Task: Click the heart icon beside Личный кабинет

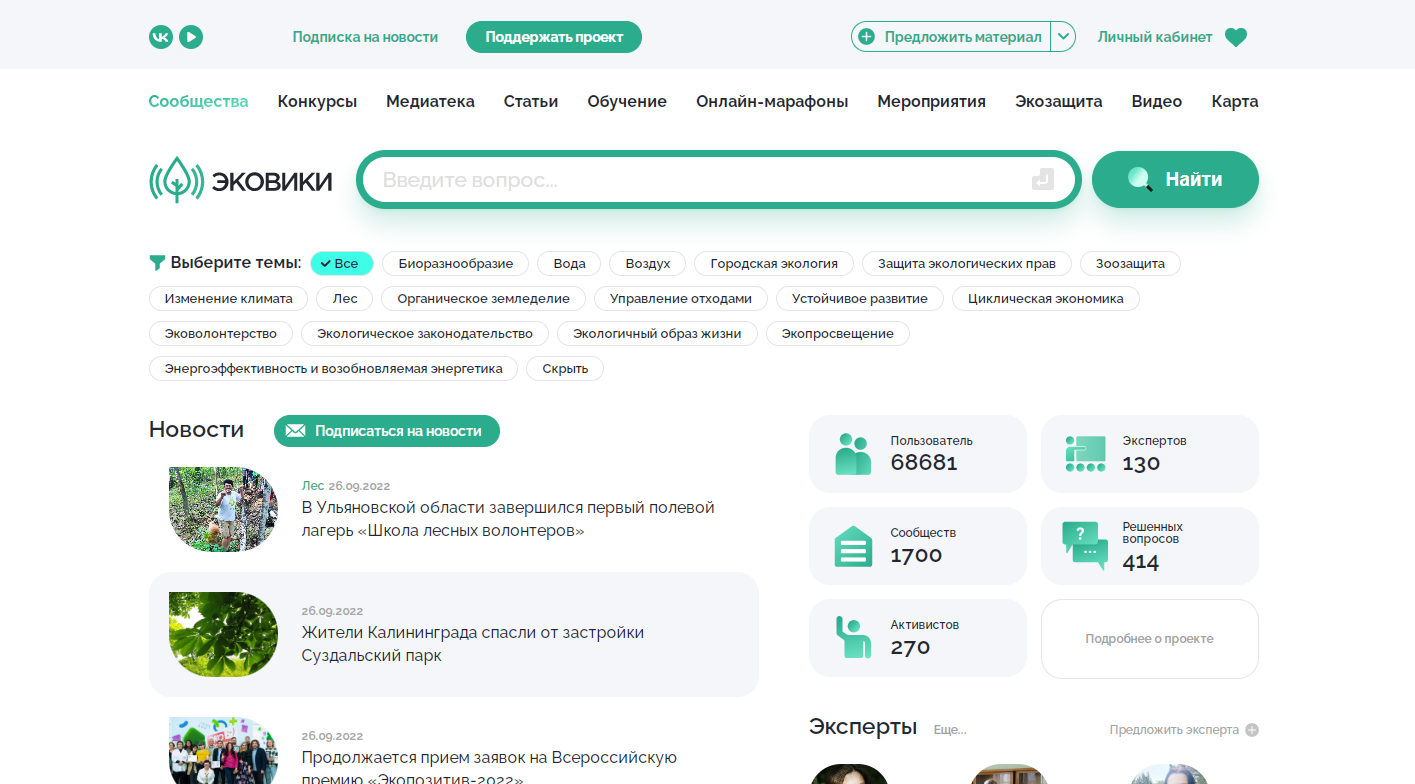Action: tap(1236, 38)
